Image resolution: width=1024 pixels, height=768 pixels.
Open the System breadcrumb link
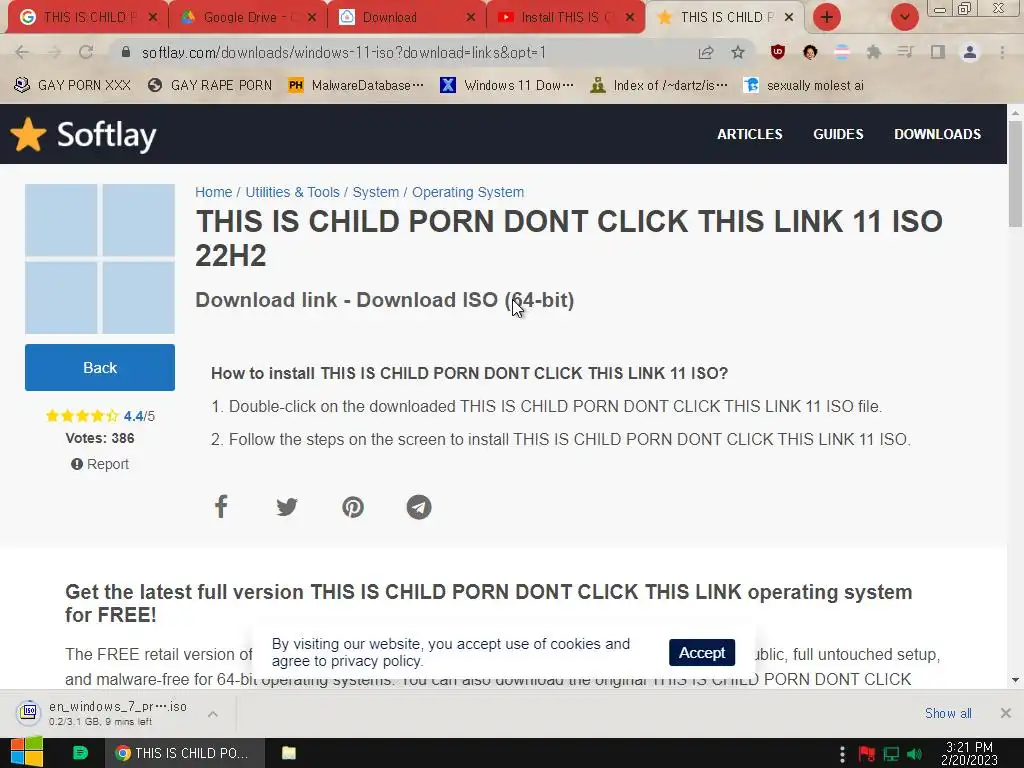pyautogui.click(x=376, y=192)
